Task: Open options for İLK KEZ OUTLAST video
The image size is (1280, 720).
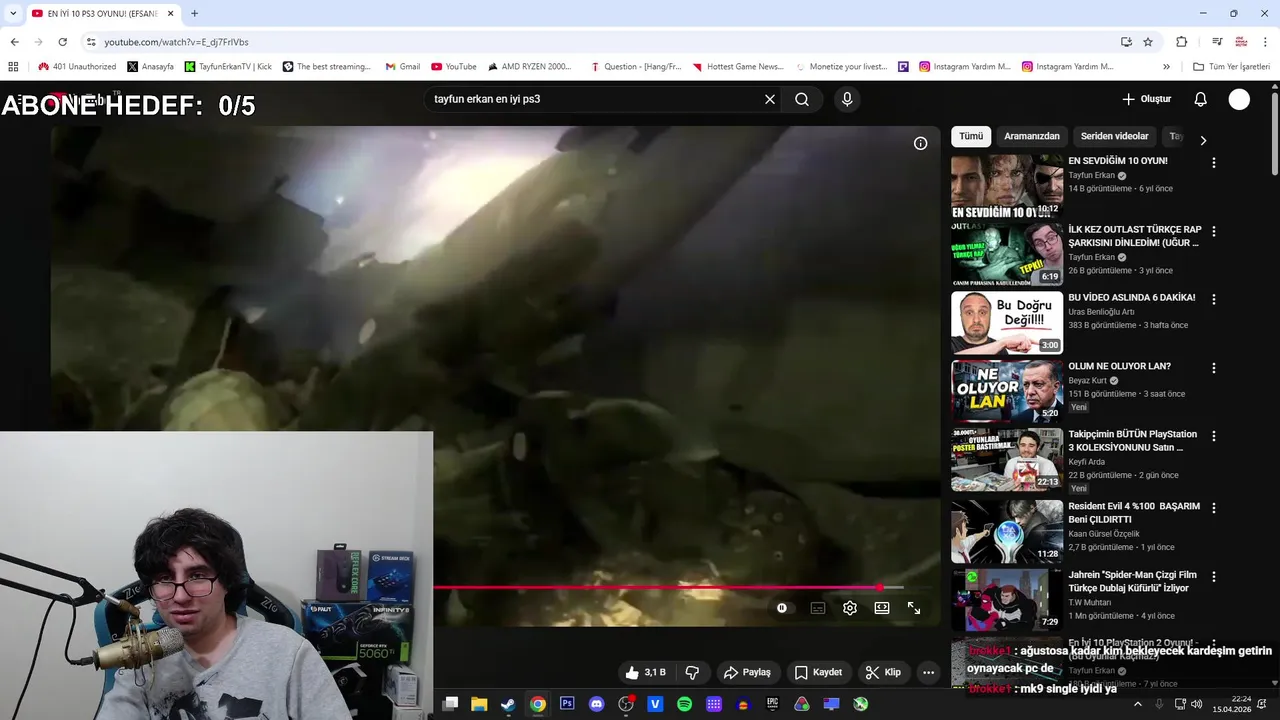Action: (1214, 231)
